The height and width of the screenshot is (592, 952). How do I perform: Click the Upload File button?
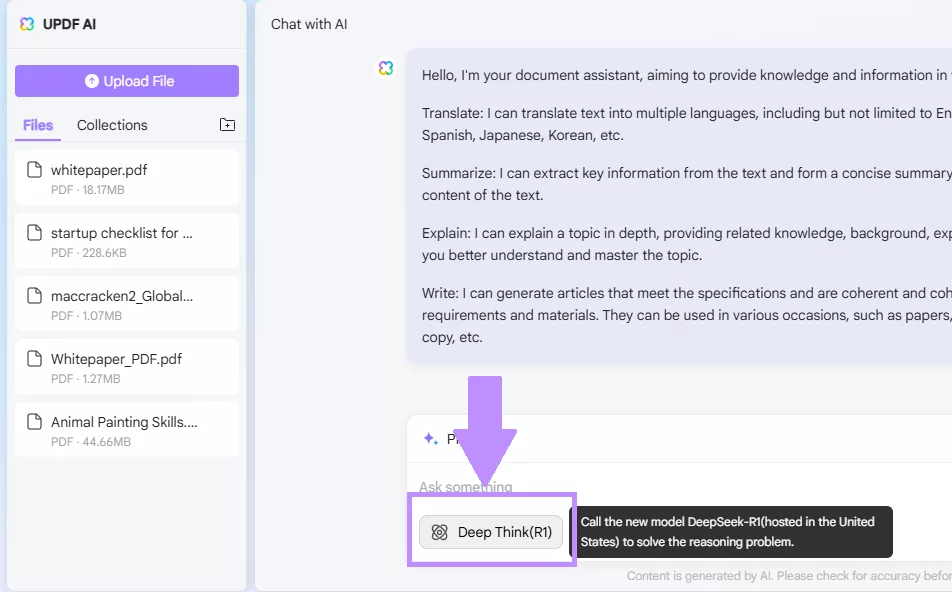click(127, 81)
